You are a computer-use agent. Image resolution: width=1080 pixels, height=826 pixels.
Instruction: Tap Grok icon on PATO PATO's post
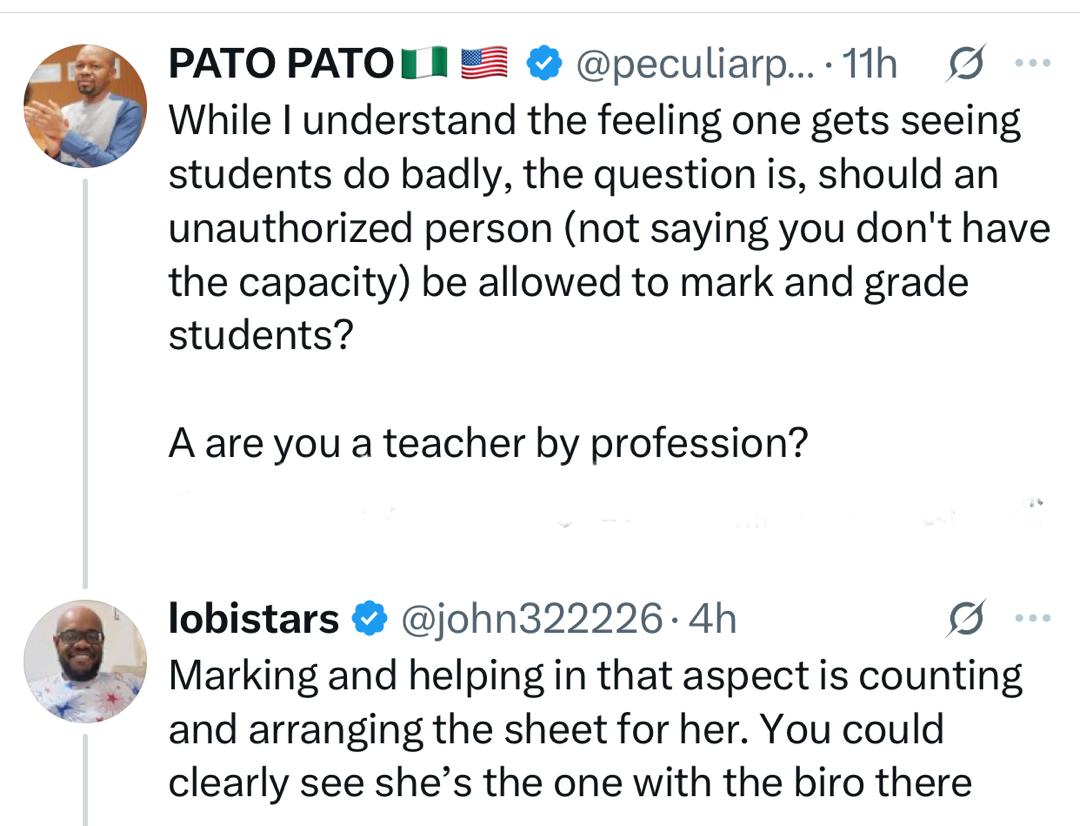967,63
